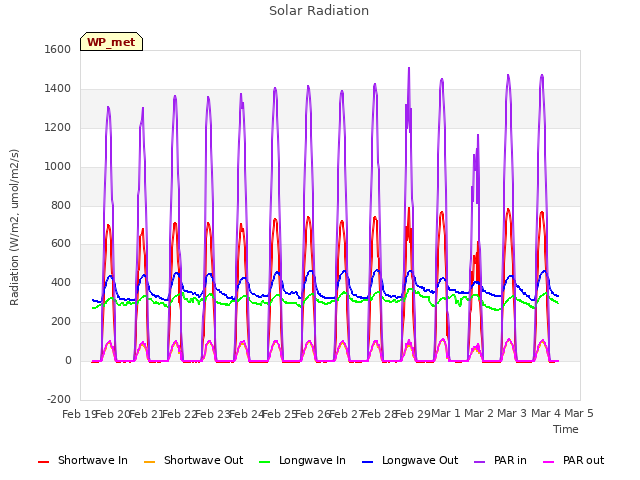Click the Feb 22 x-axis label
The image size is (640, 480).
click(x=179, y=414)
